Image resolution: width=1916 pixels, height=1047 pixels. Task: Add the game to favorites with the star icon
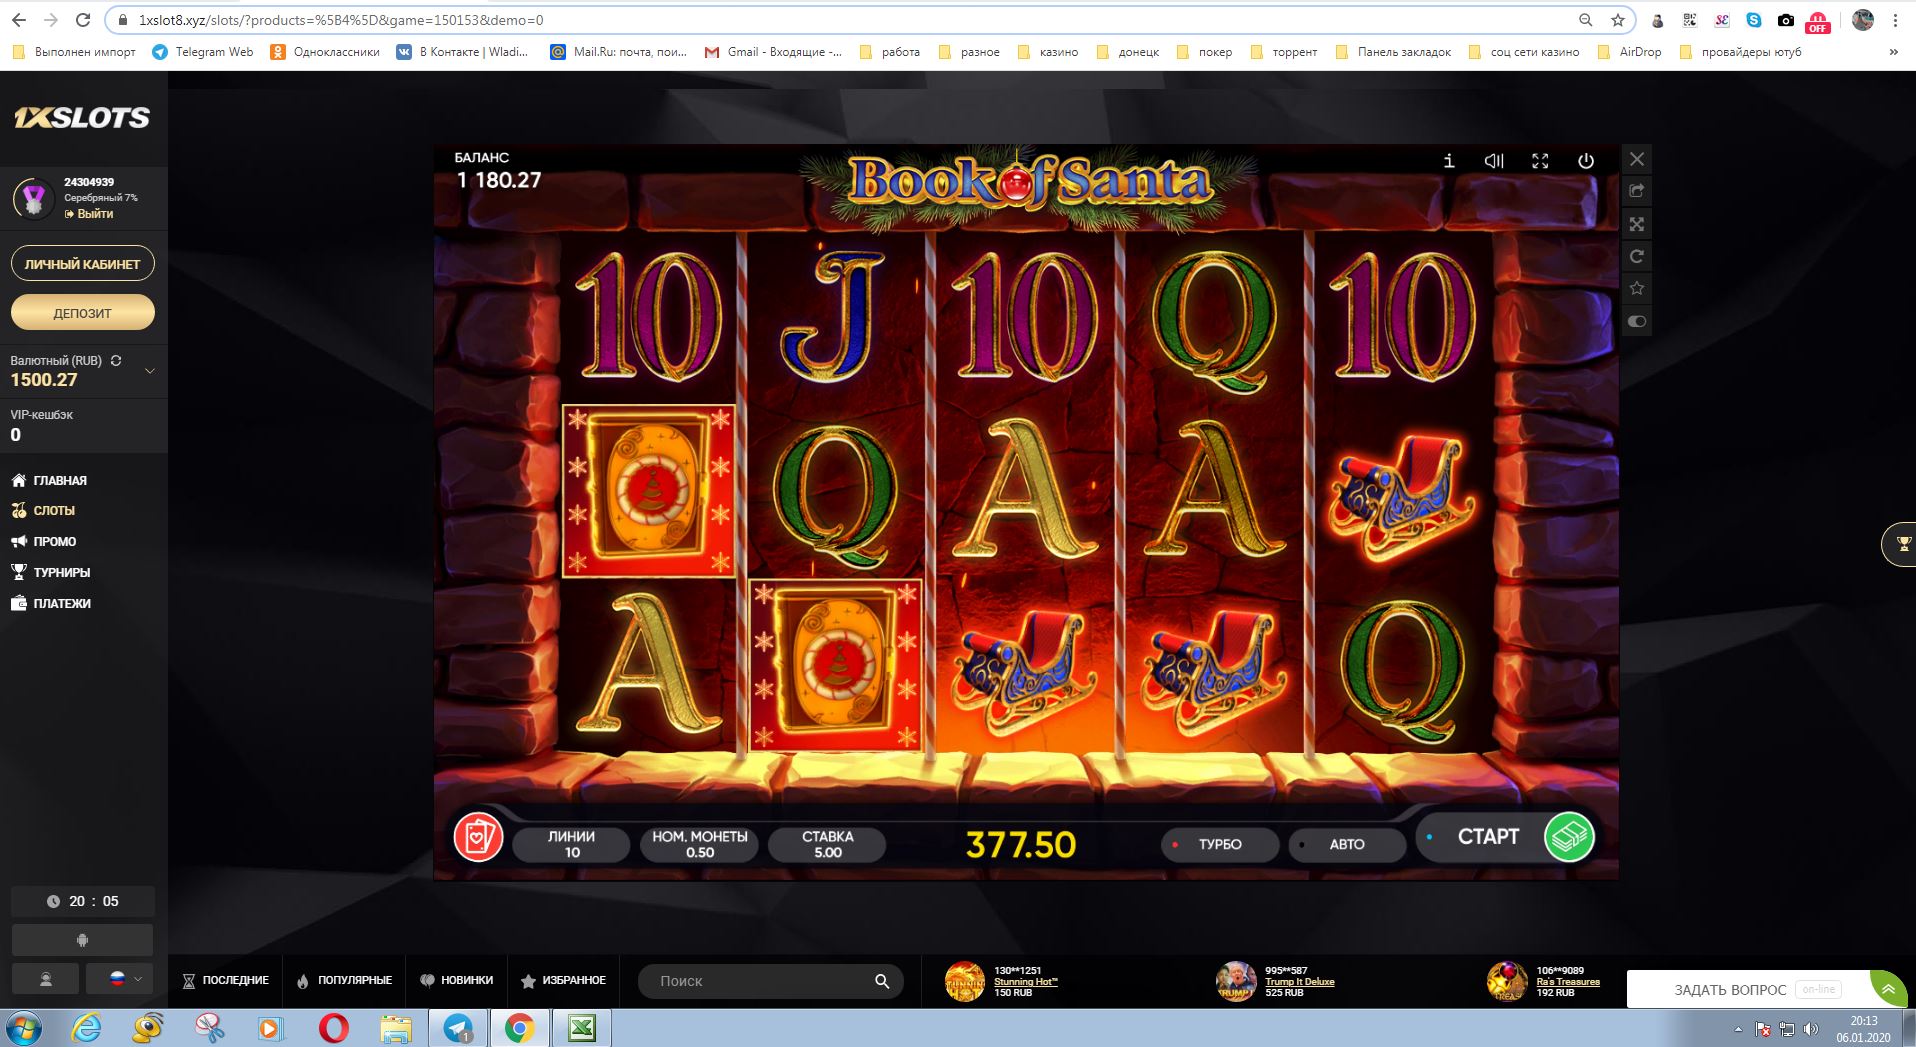point(1637,289)
